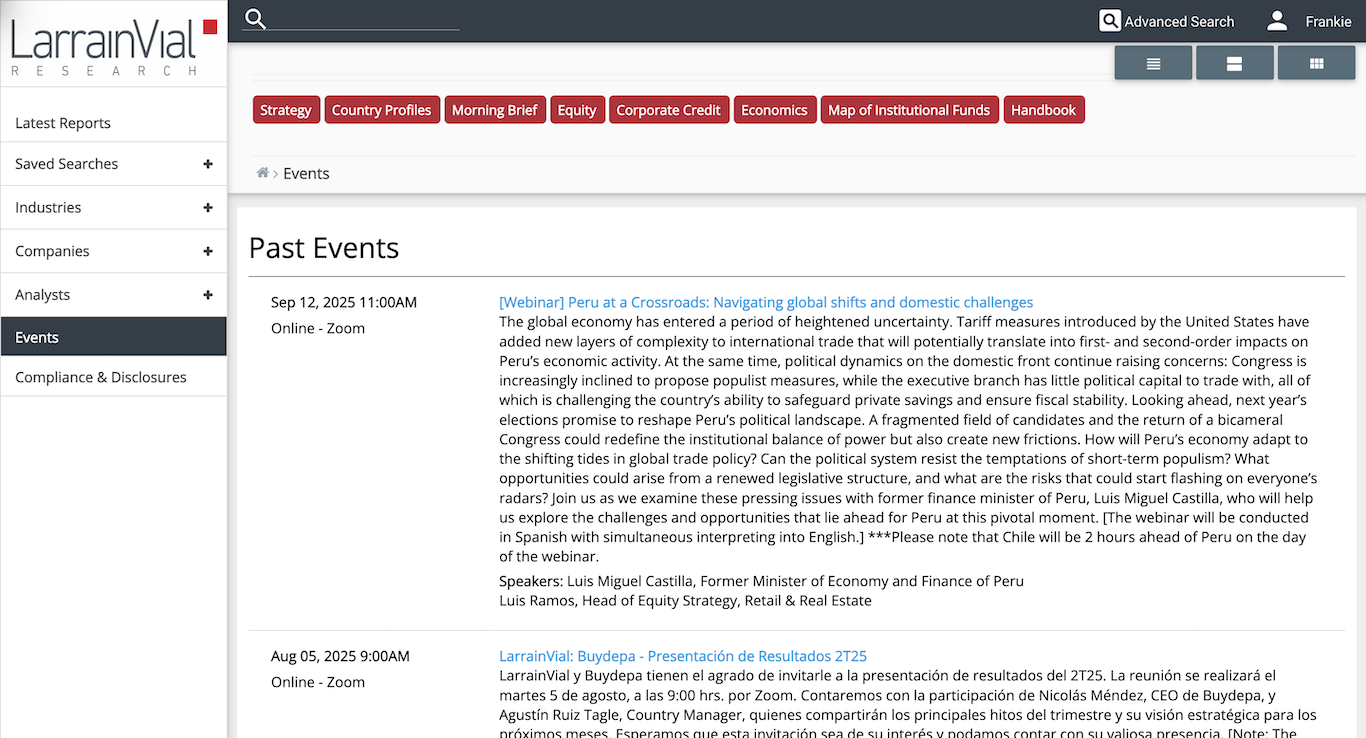Switch to compact list view

[x=1153, y=63]
